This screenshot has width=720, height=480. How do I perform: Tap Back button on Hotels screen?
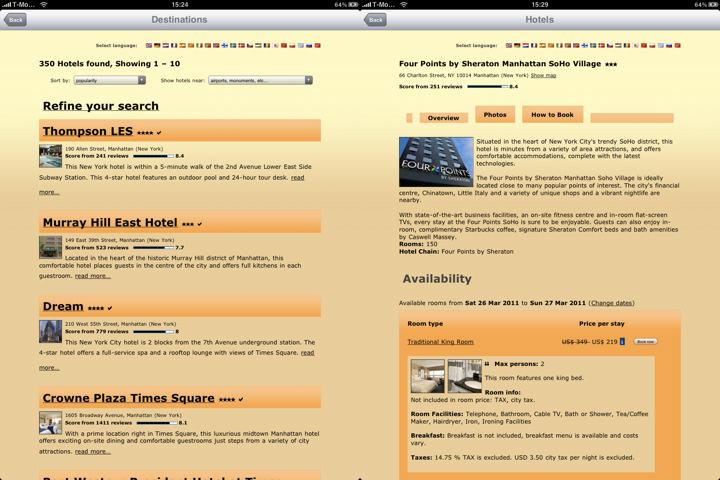coord(375,20)
